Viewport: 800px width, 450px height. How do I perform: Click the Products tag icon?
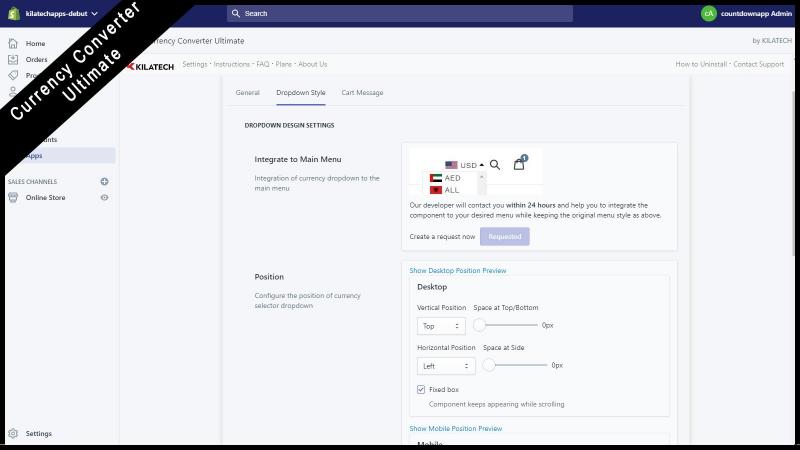(x=13, y=76)
